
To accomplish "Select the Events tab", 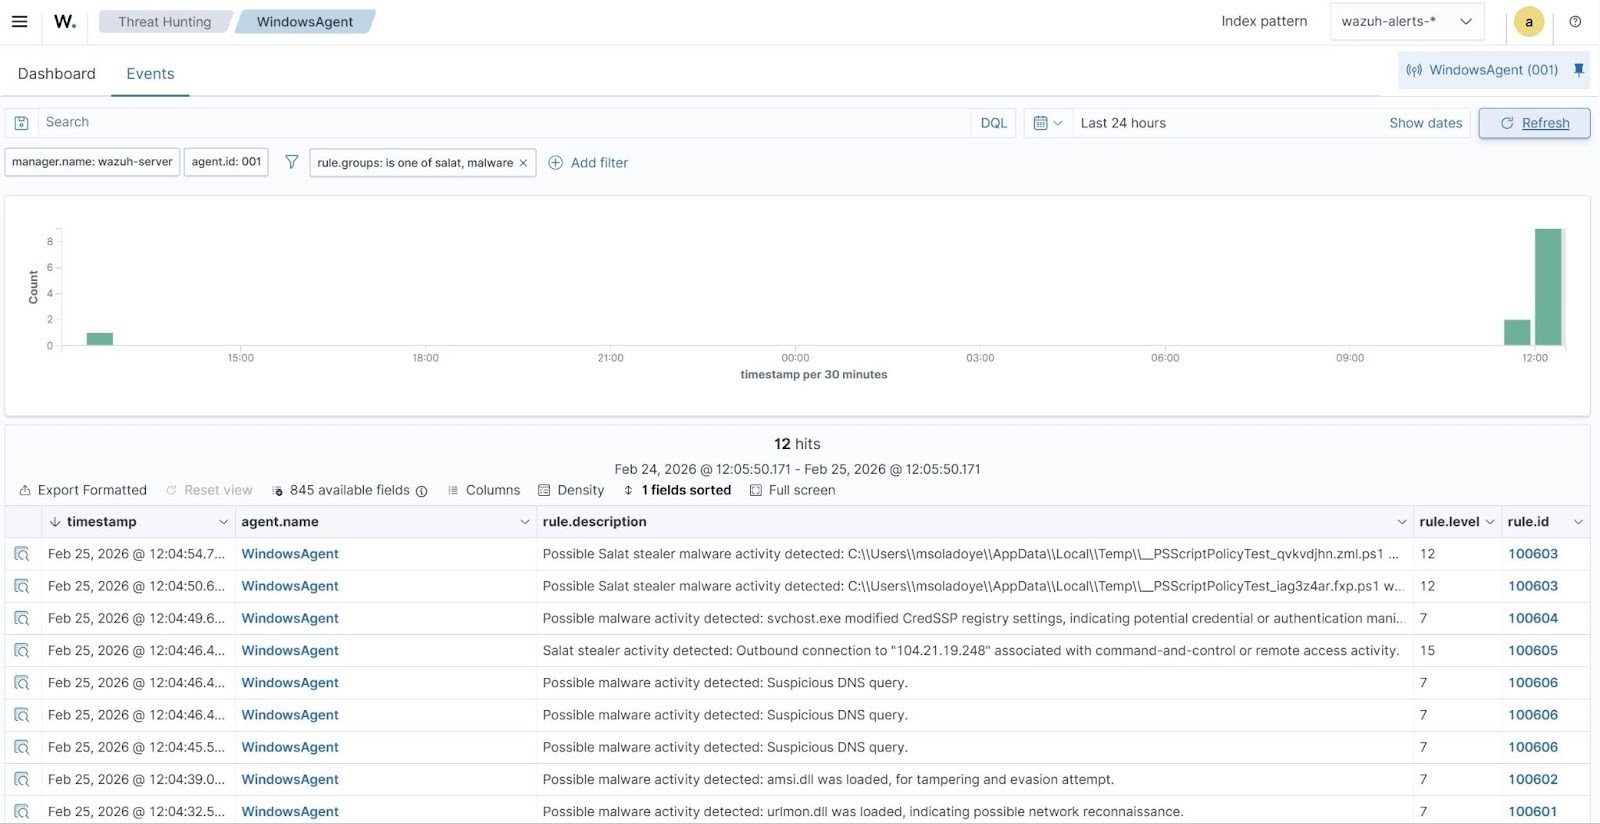I will pos(150,74).
